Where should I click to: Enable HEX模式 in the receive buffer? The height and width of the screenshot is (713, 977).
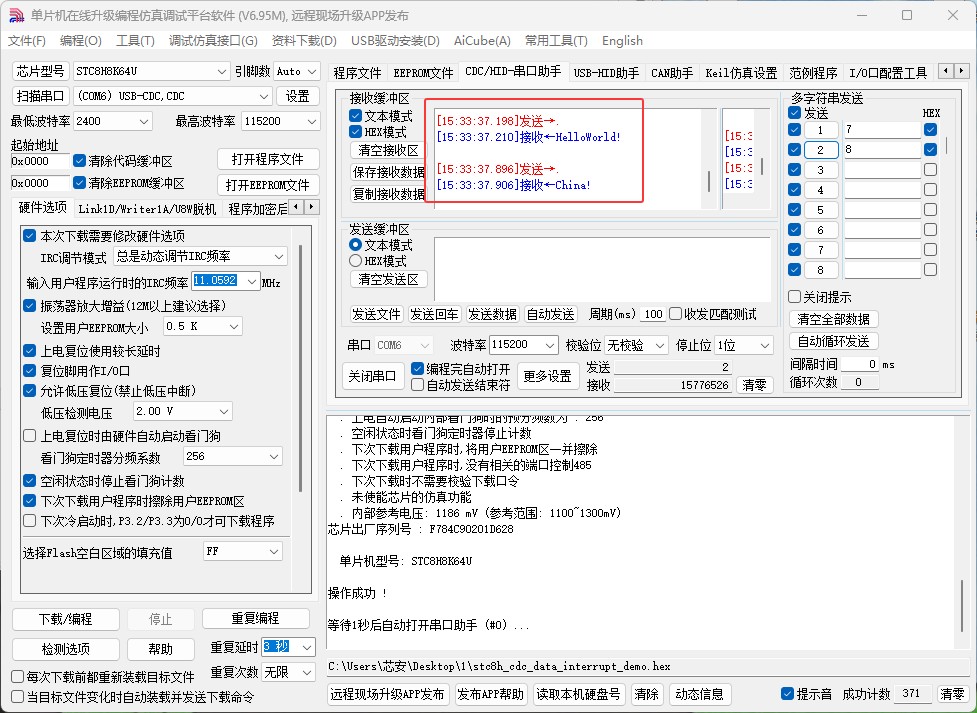[x=356, y=132]
